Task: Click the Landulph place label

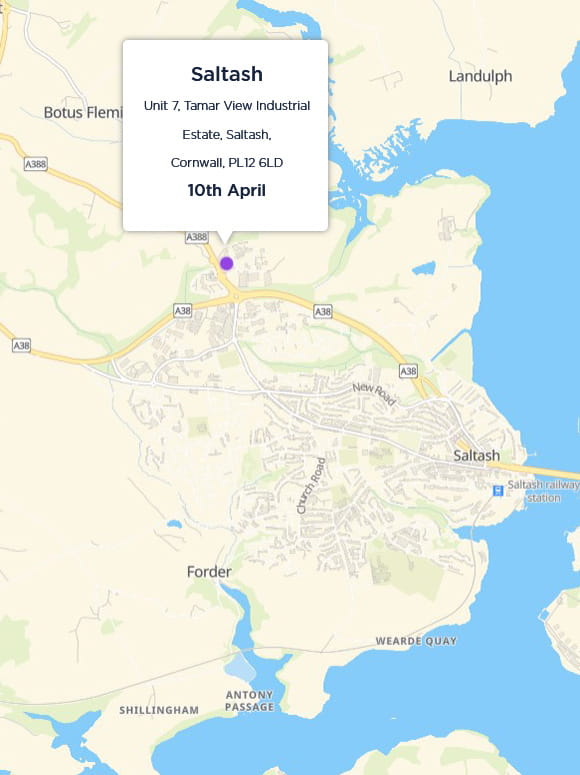Action: [480, 77]
